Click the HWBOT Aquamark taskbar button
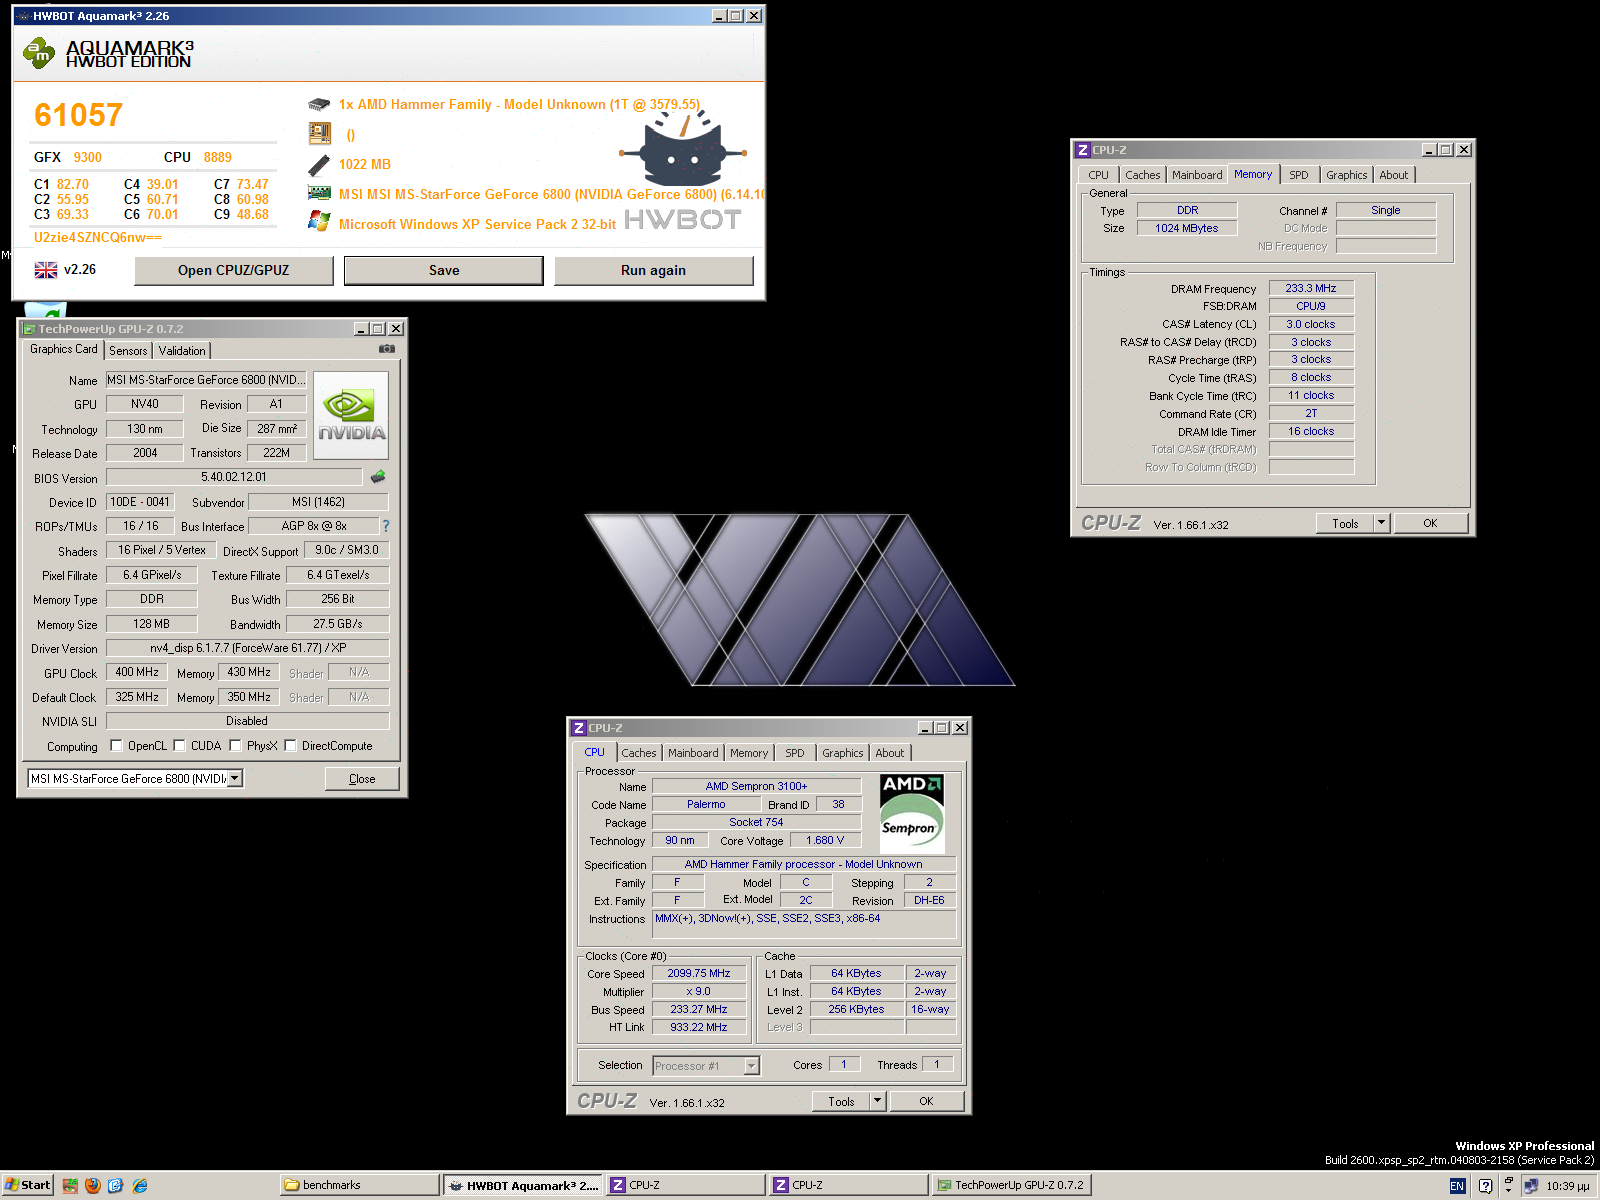This screenshot has height=1200, width=1600. 522,1185
